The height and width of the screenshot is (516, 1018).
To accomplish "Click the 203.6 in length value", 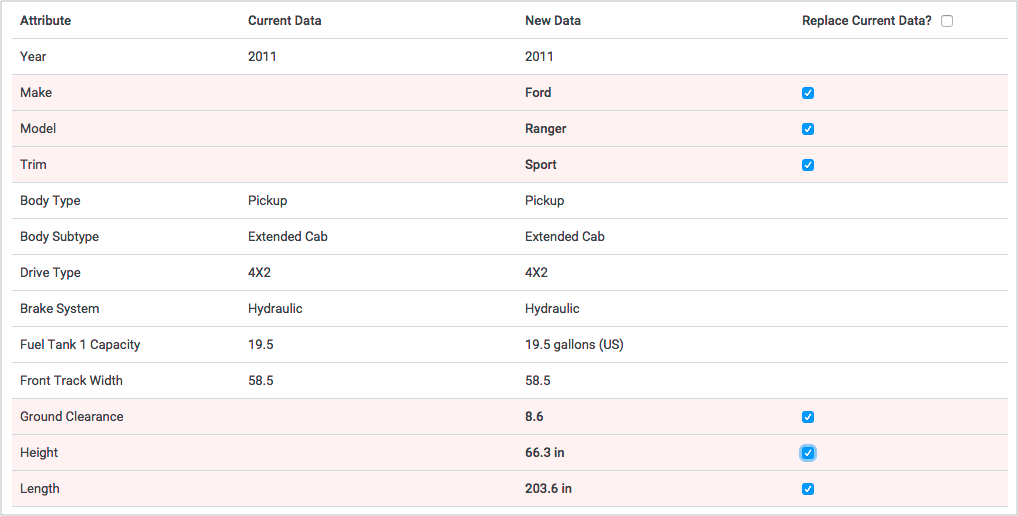I will click(548, 489).
